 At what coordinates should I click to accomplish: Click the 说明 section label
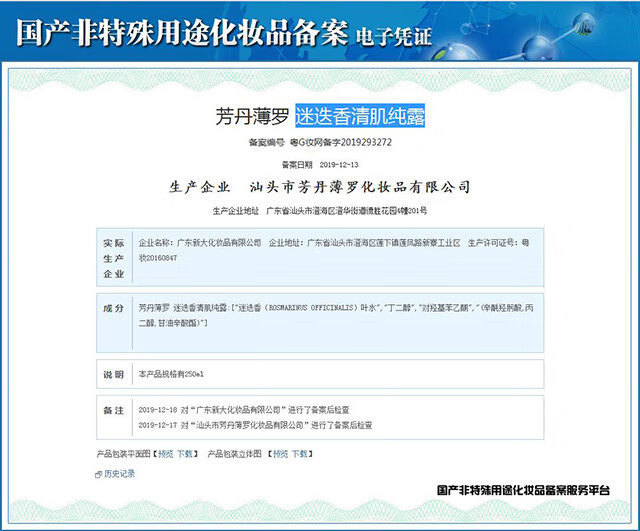coord(113,375)
